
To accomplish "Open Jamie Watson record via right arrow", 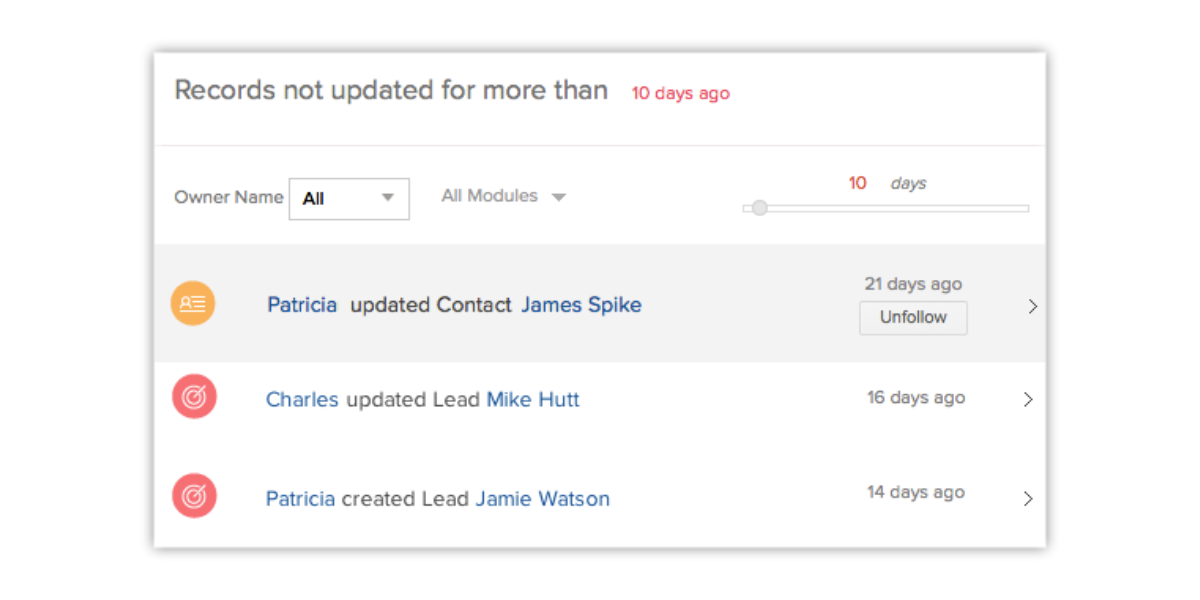I will (1028, 498).
